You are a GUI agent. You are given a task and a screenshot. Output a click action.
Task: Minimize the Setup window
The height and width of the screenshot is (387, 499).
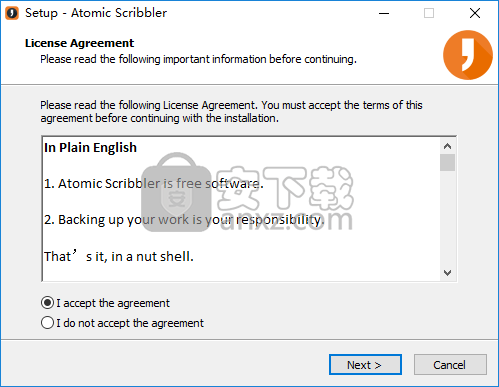click(384, 13)
